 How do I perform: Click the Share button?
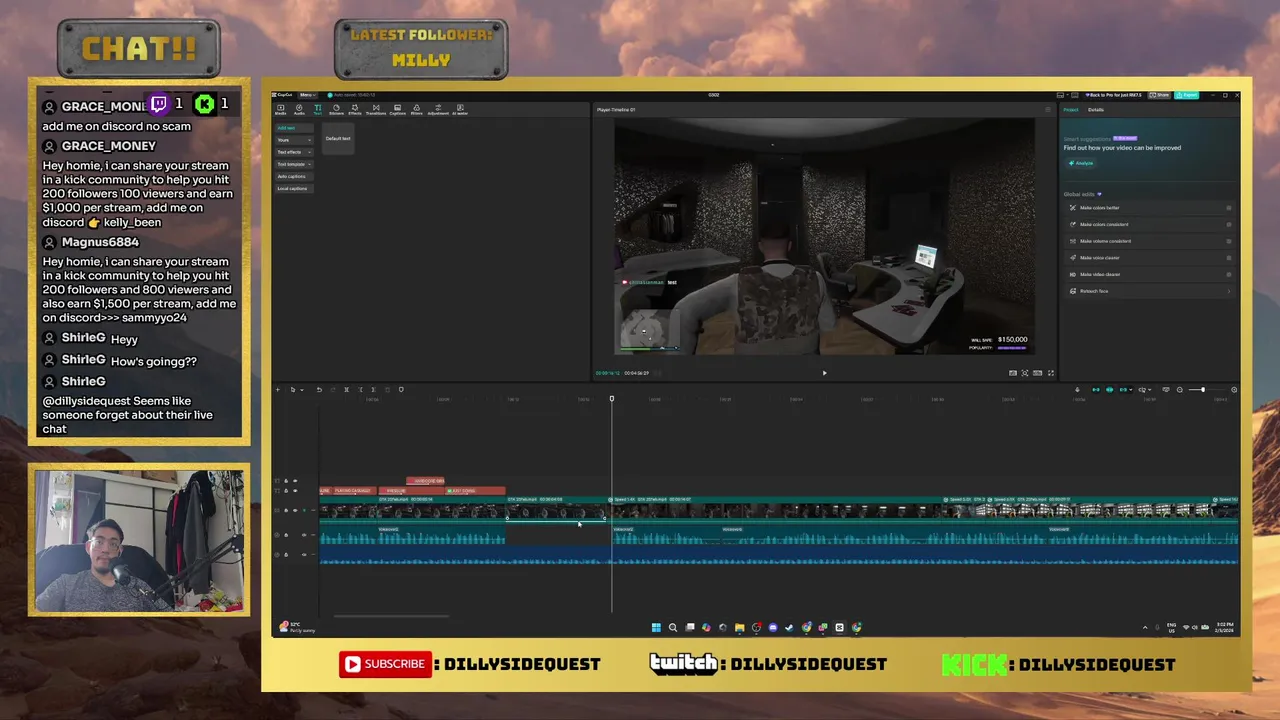point(1159,95)
